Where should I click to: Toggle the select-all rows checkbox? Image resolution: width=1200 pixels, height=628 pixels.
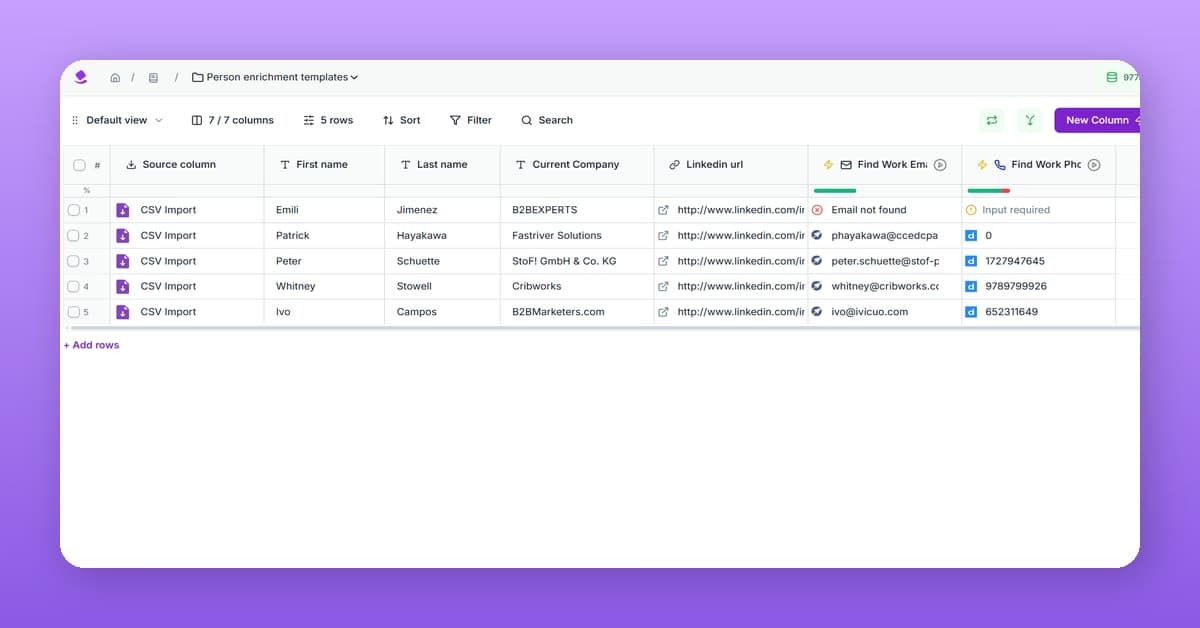(79, 165)
